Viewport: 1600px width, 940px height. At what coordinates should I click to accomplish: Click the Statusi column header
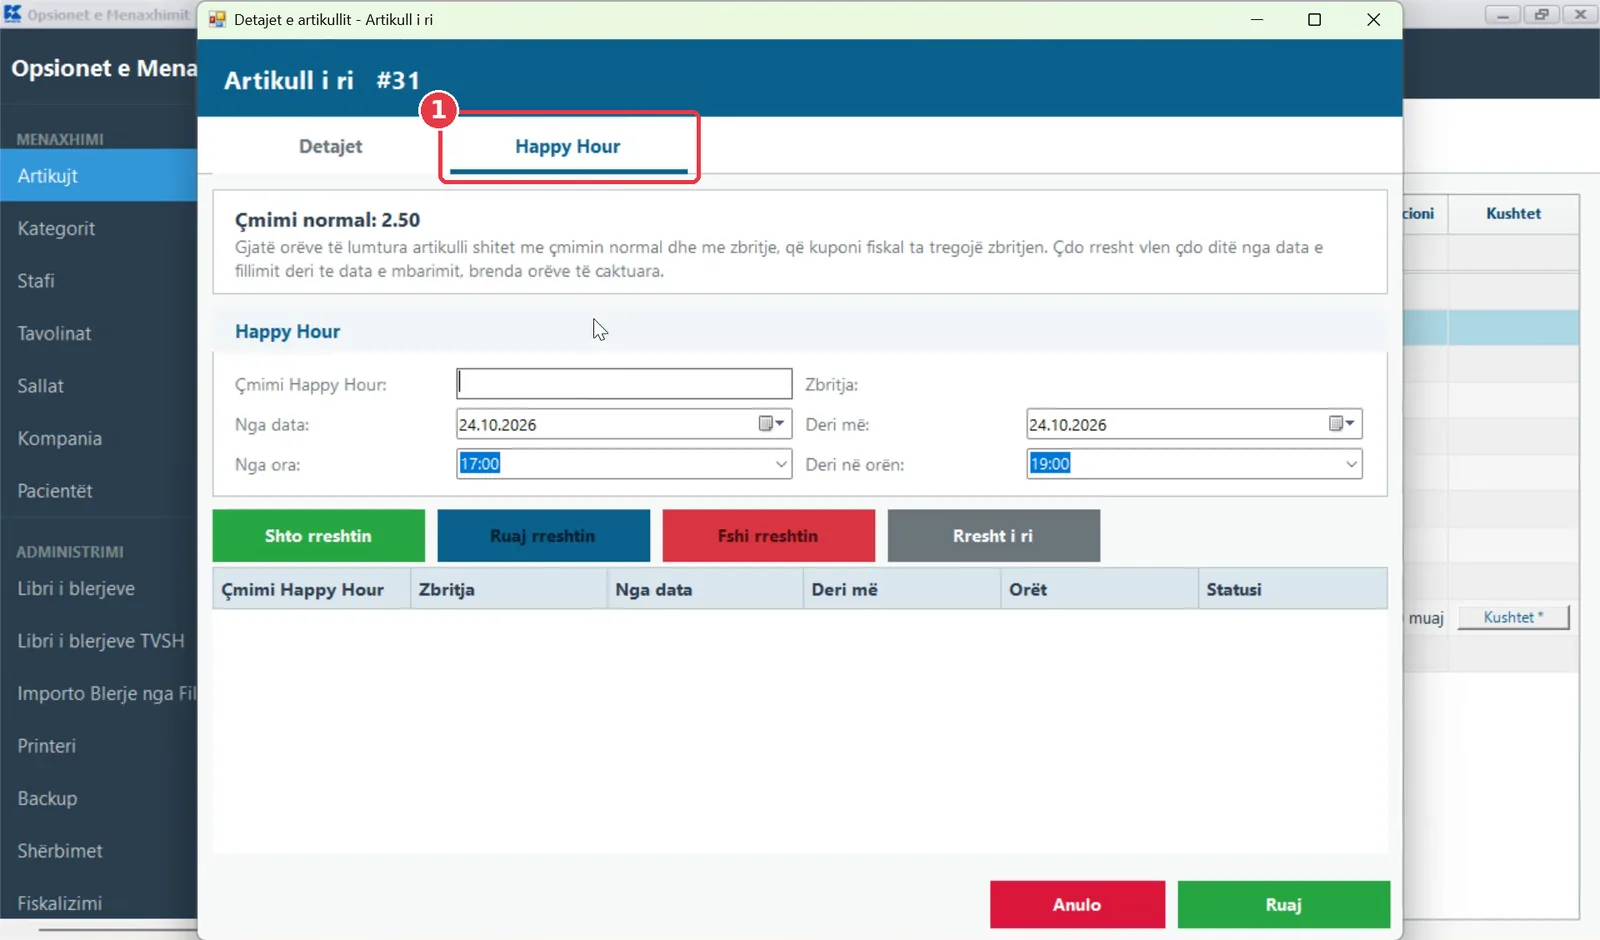pos(1292,589)
